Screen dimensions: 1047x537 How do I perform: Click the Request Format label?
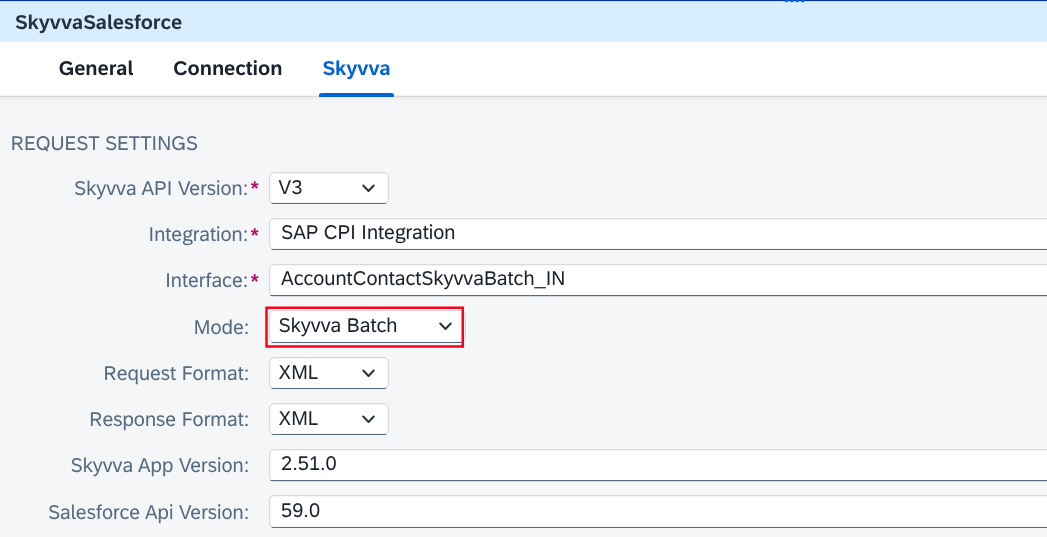click(176, 373)
